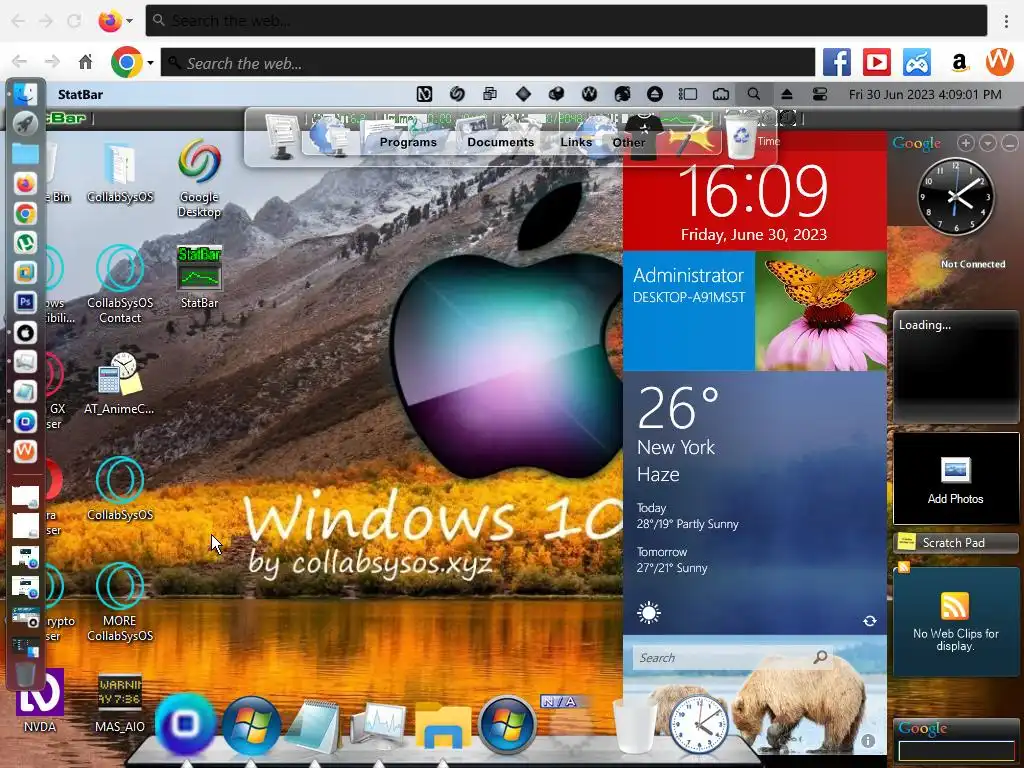Open MORE CollabSysOS shortcut

point(120,602)
